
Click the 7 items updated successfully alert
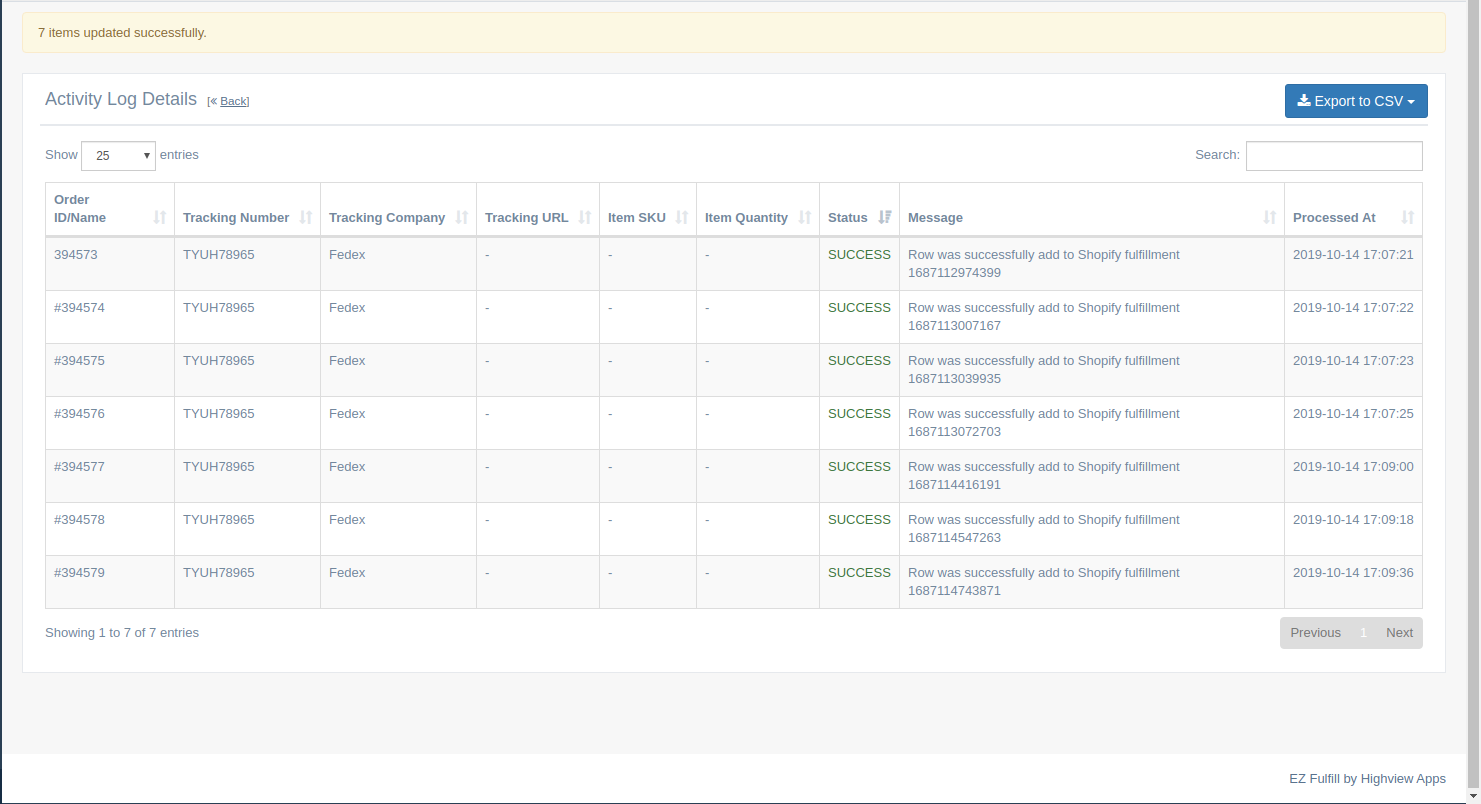point(734,33)
